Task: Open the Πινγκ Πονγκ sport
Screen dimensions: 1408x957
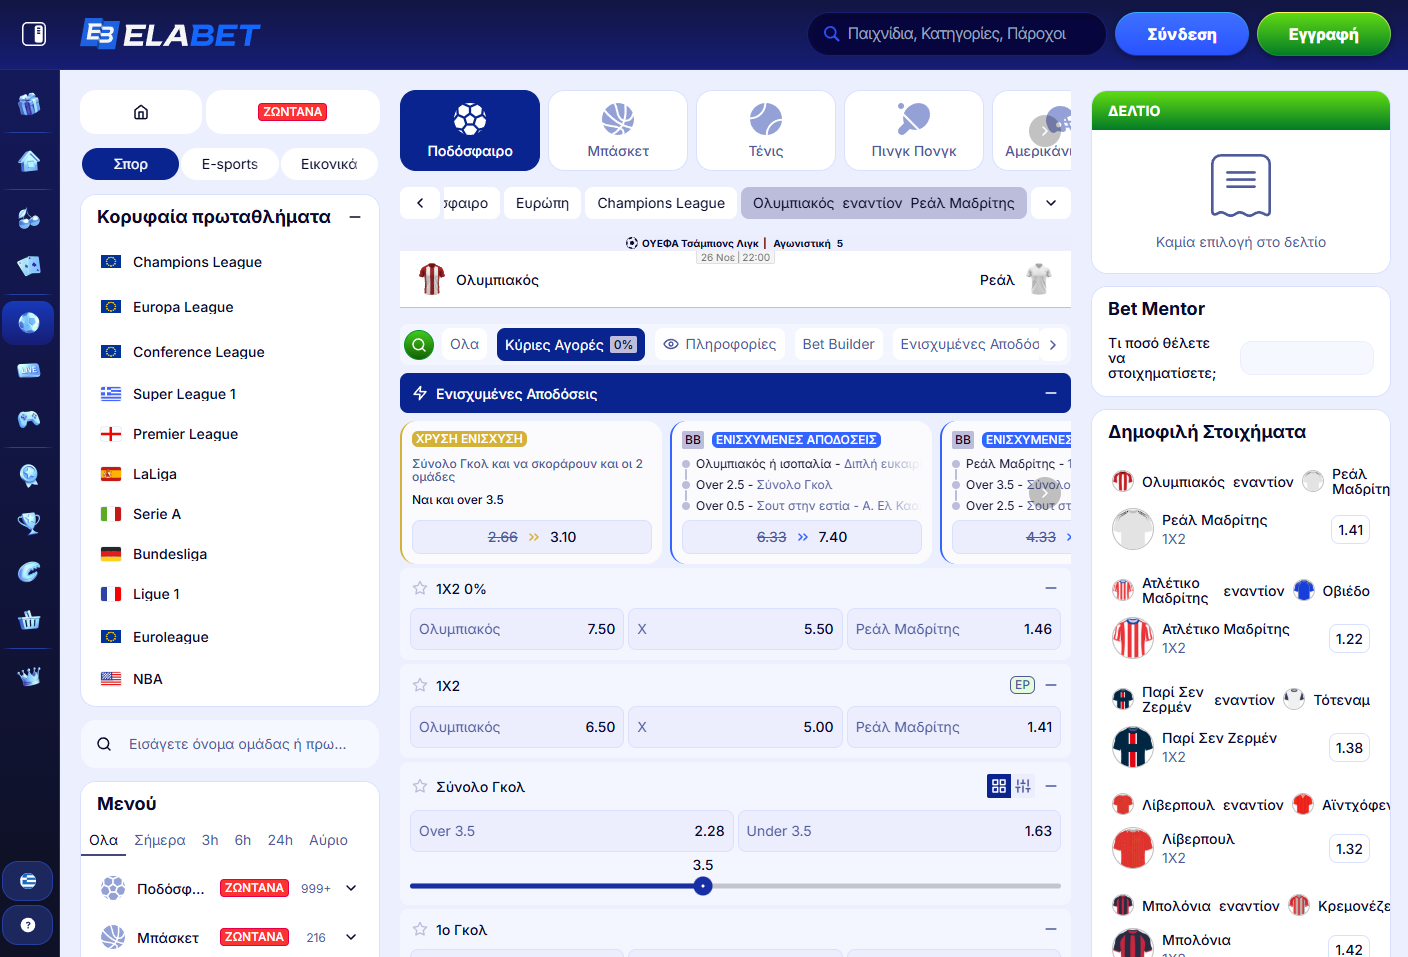Action: click(913, 131)
